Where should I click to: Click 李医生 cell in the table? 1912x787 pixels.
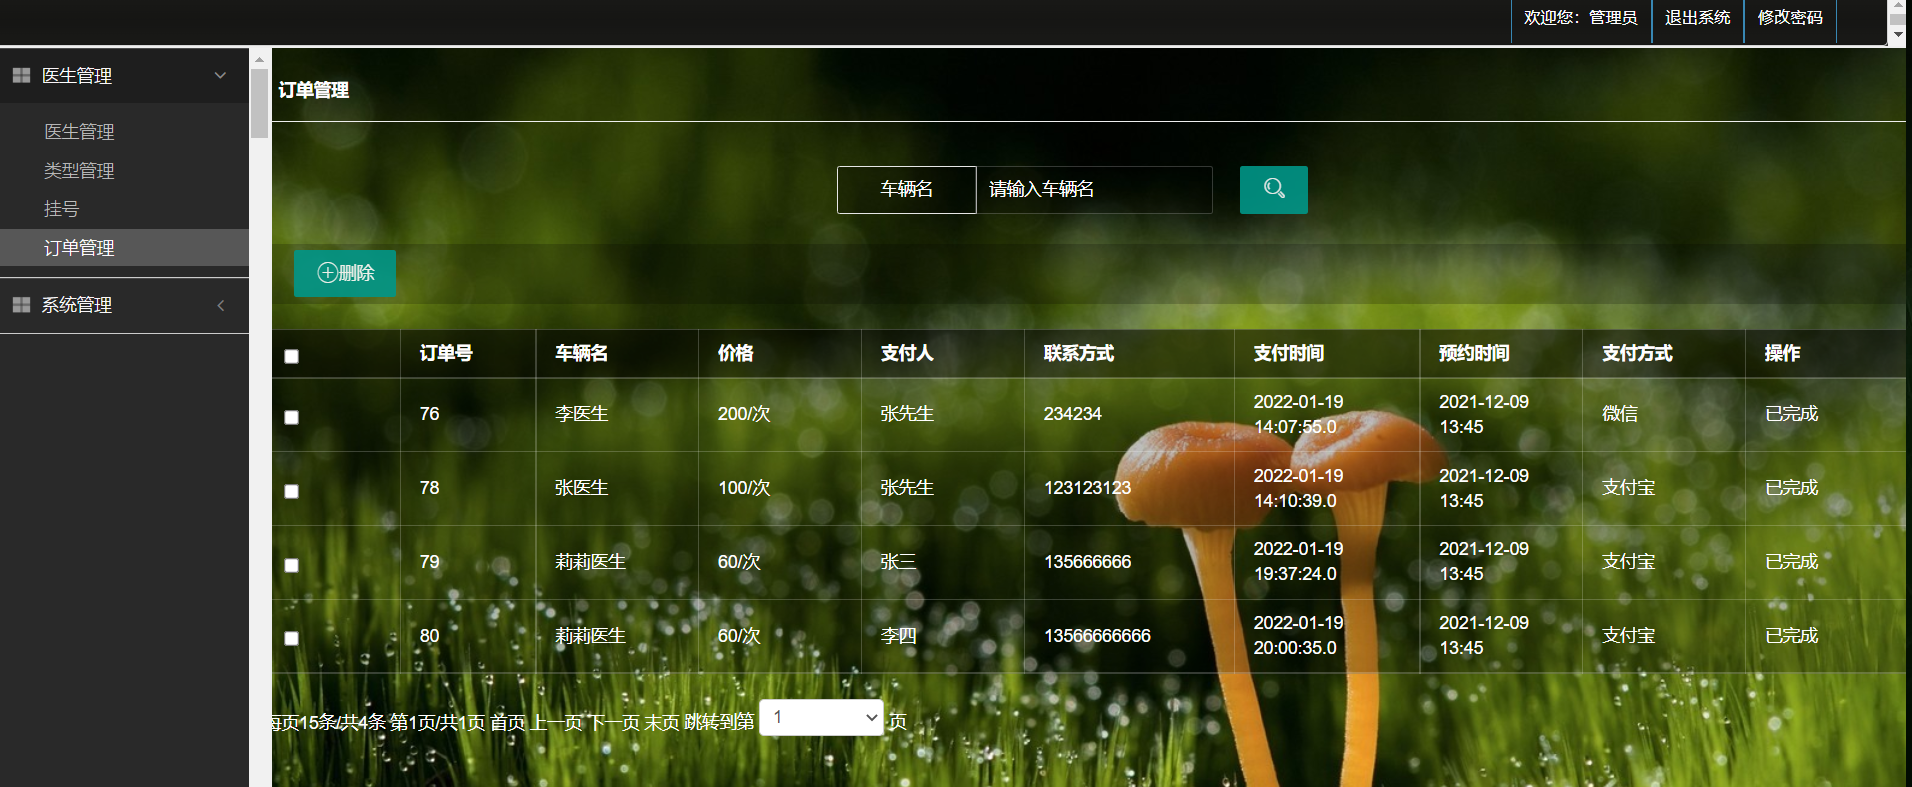(581, 414)
